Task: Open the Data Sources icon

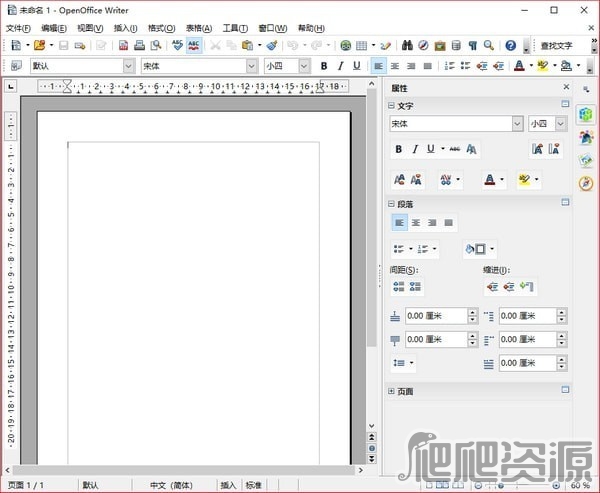Action: [x=456, y=45]
